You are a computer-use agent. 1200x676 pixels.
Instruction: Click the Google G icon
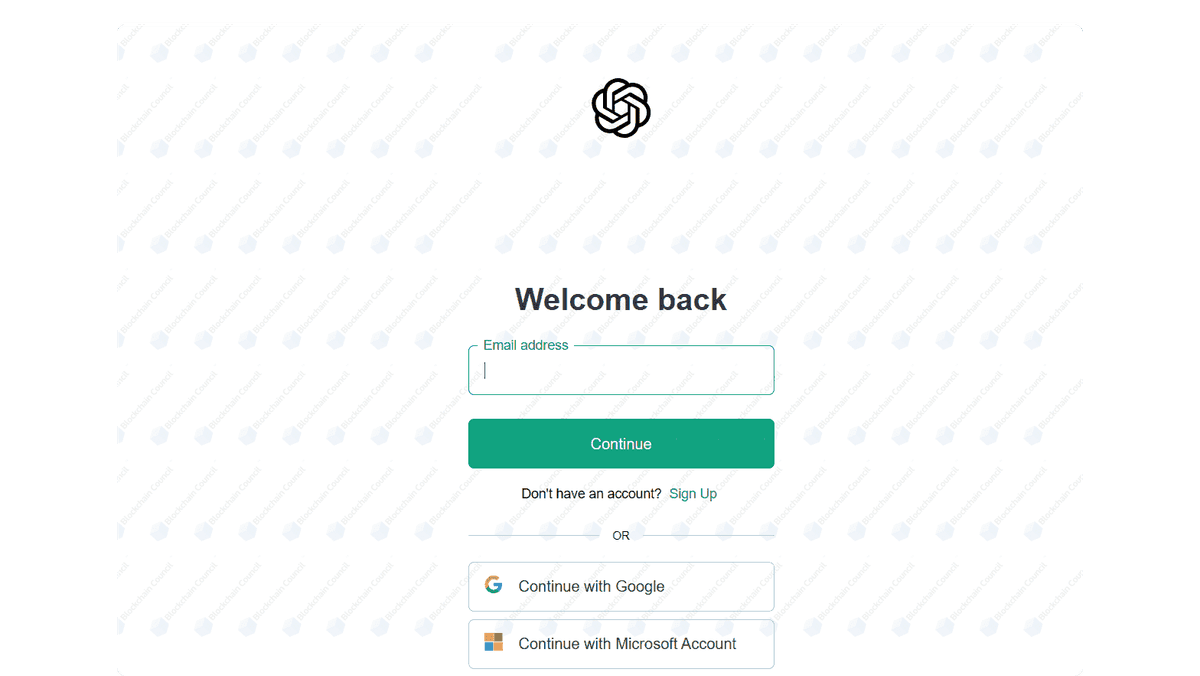[x=493, y=585]
